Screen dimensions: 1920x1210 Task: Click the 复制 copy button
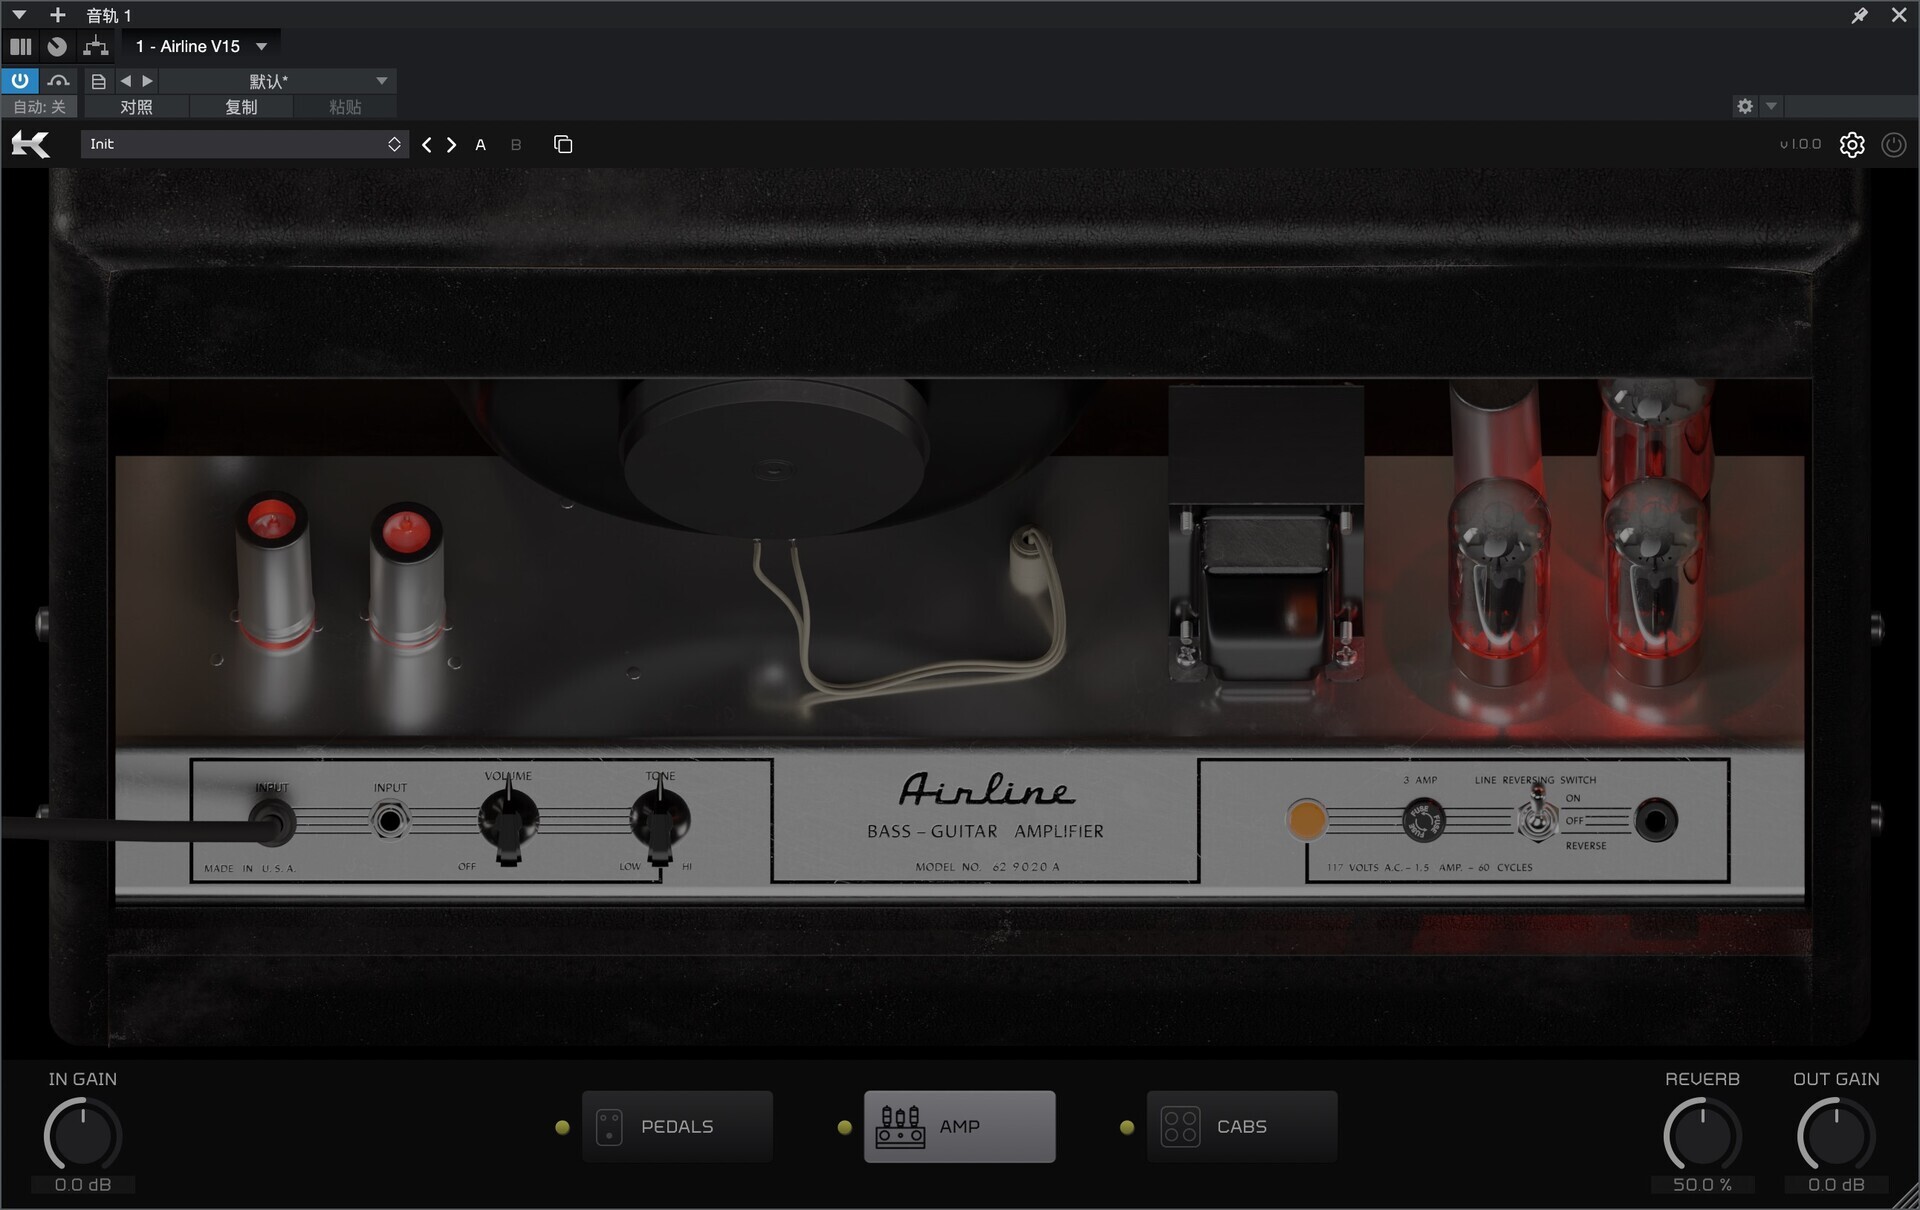(241, 107)
